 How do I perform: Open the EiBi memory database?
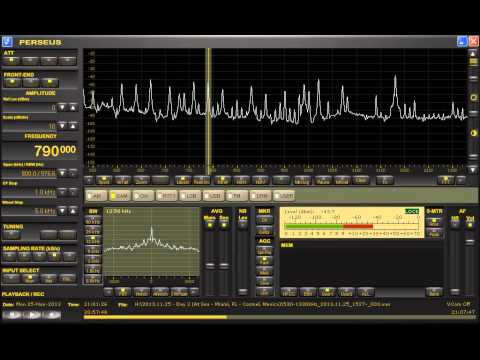click(x=308, y=292)
